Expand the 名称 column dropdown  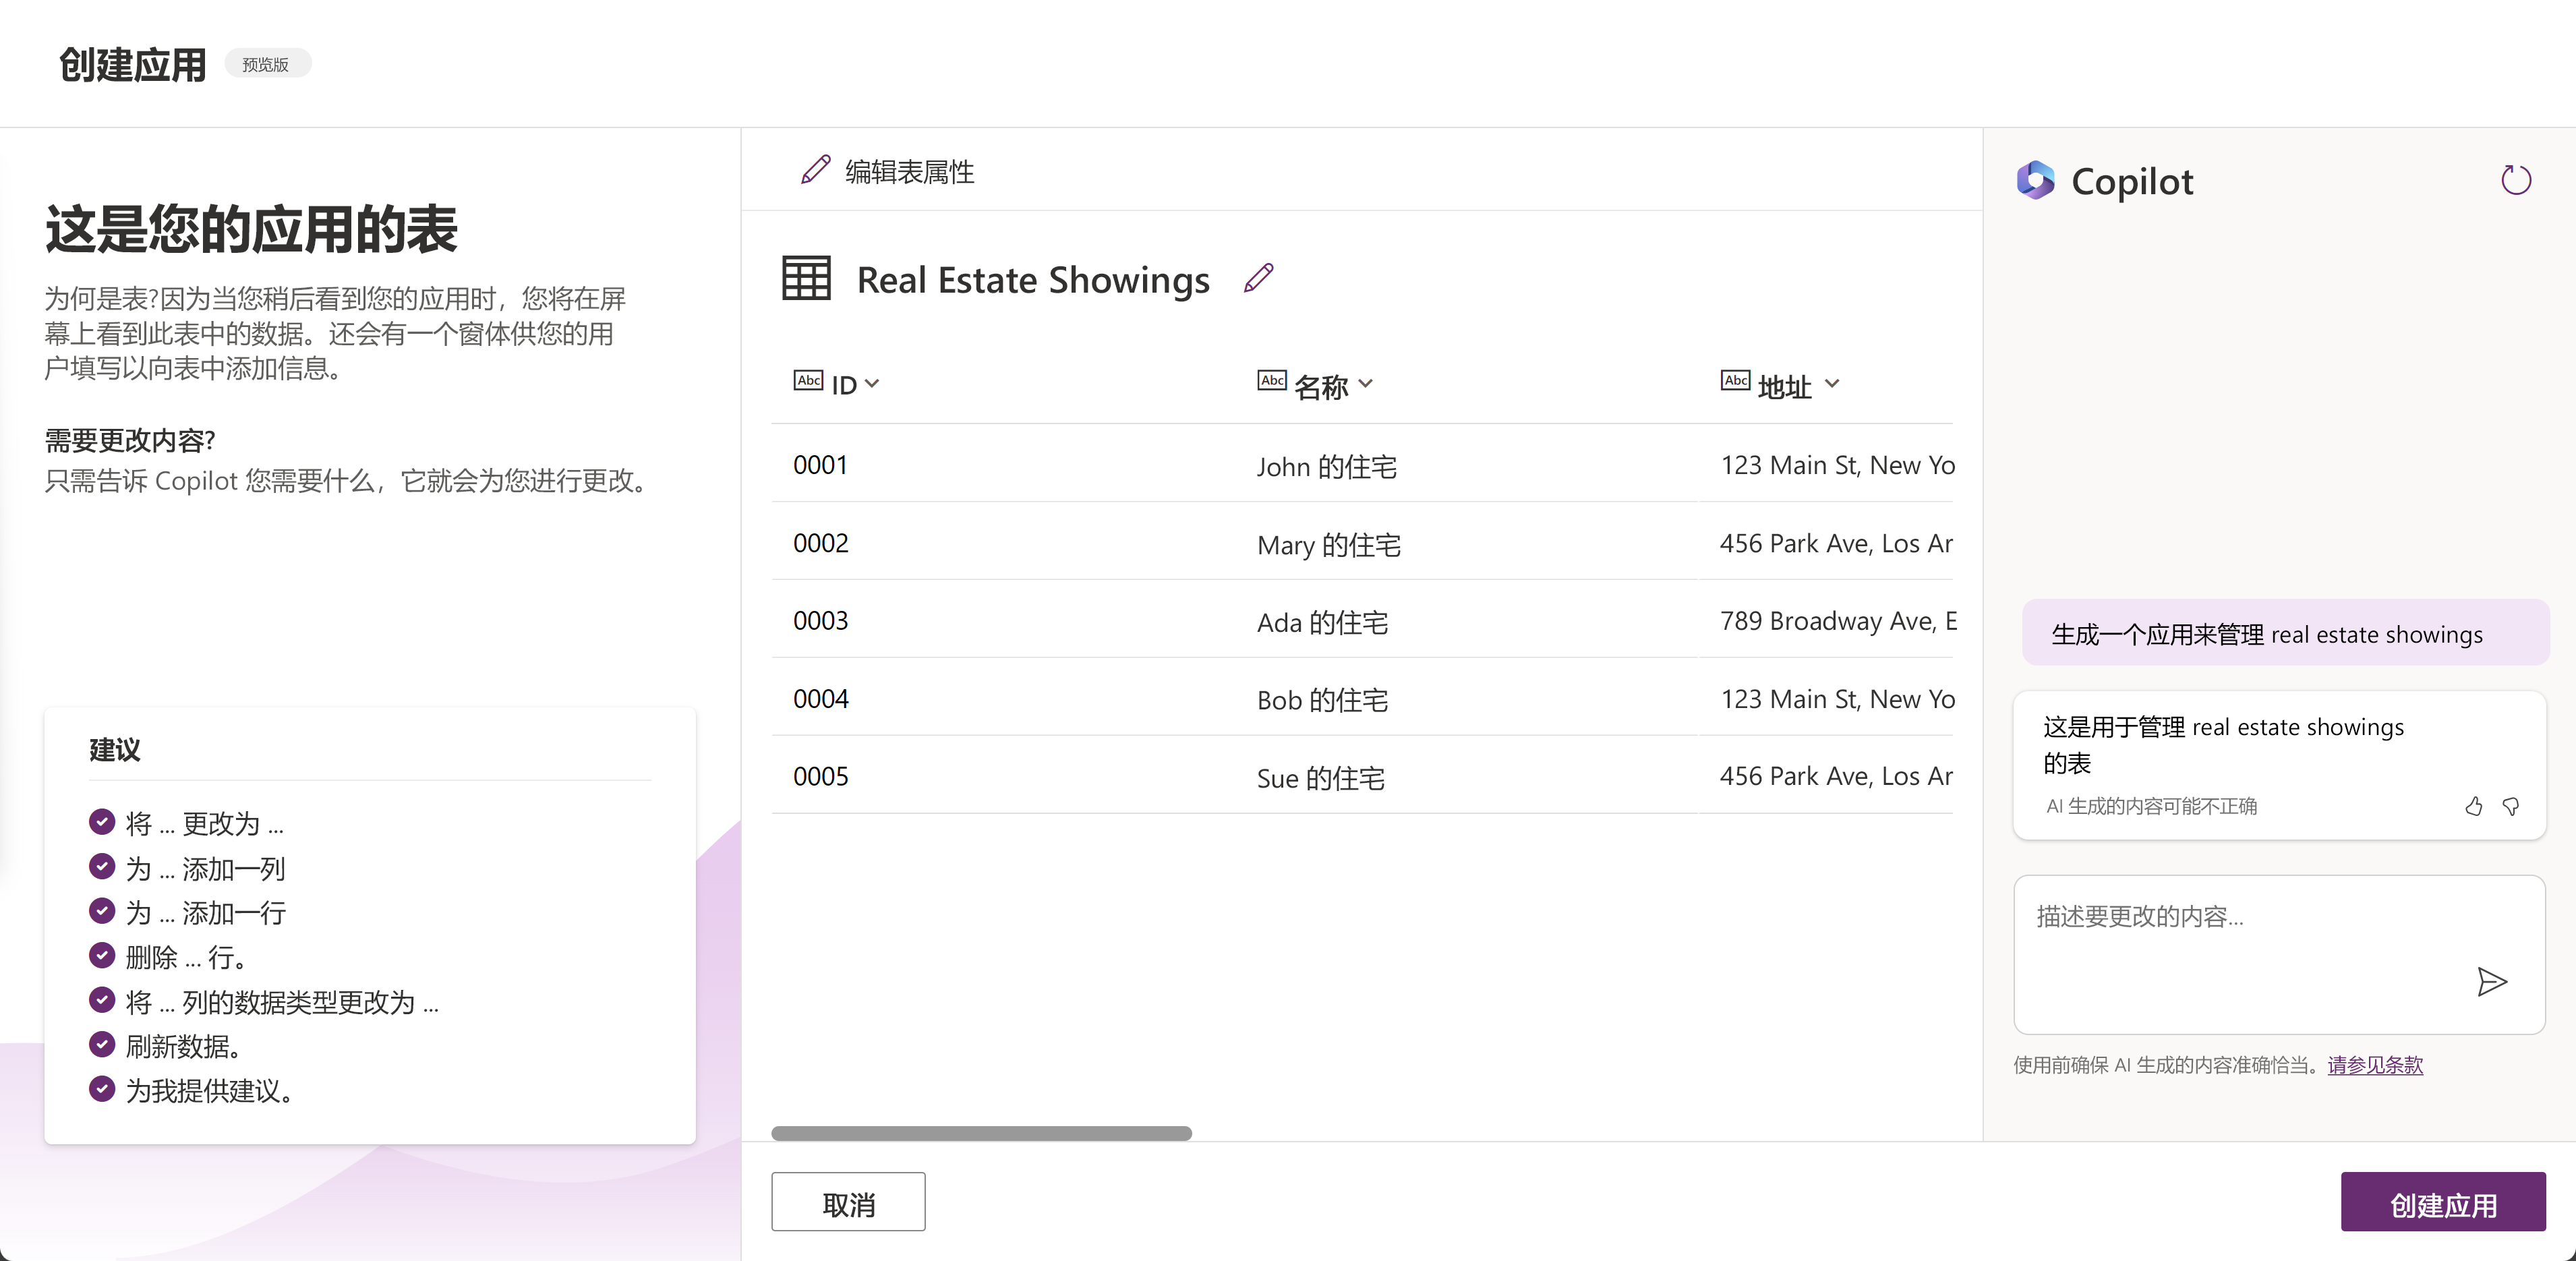click(1366, 384)
